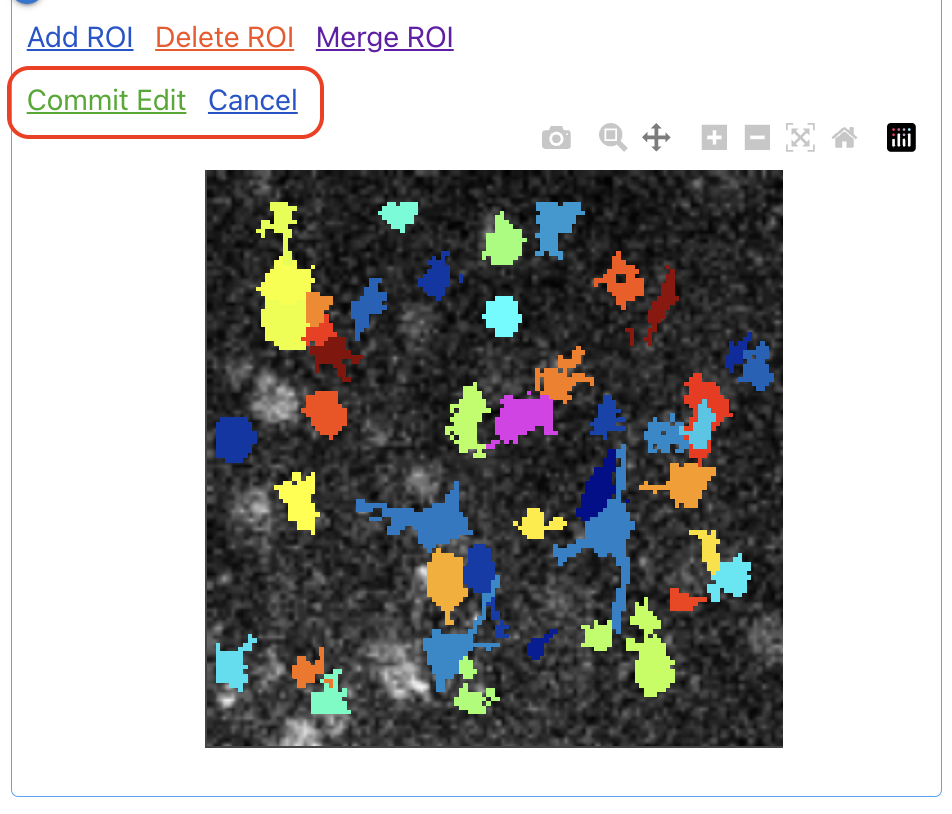Click the Merge ROI link

click(384, 37)
